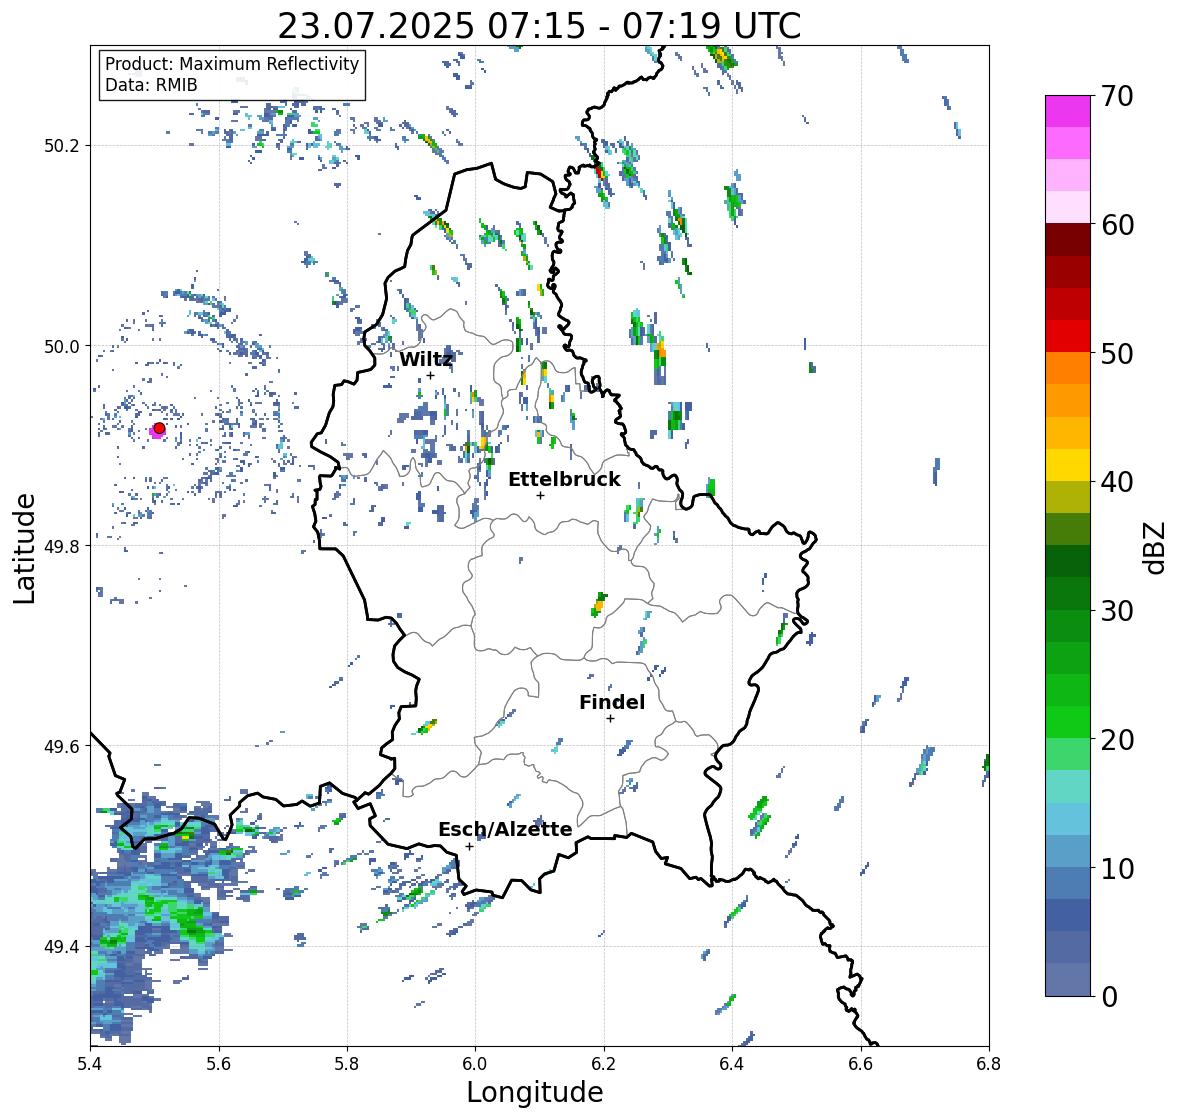Click the plus marker below Findel

(610, 719)
